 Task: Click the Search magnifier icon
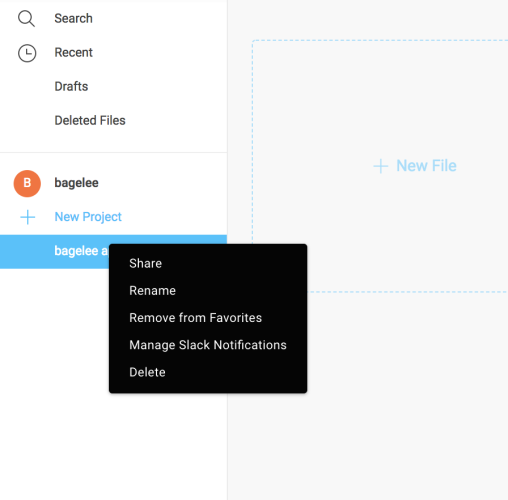click(26, 19)
